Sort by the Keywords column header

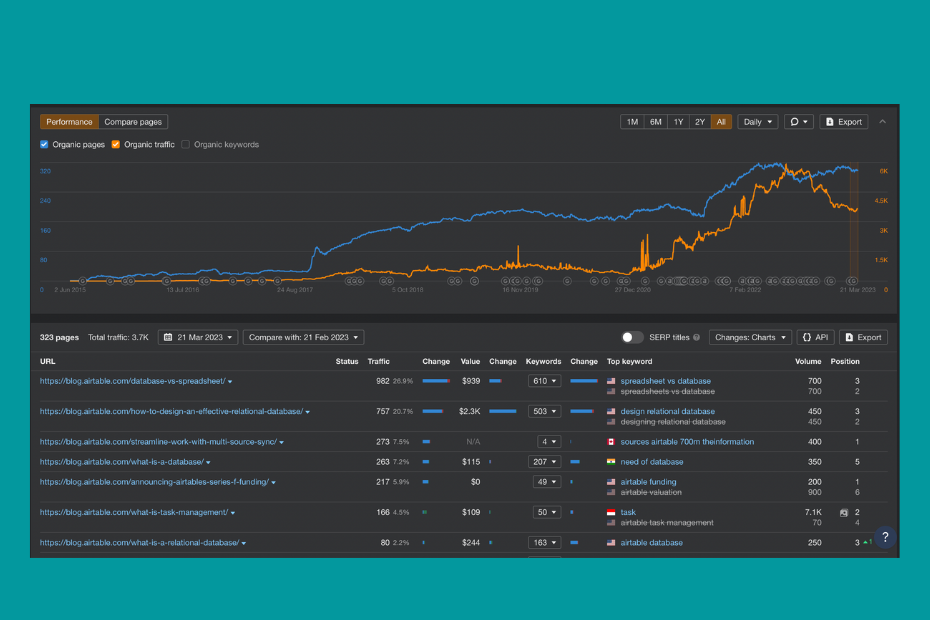(543, 361)
